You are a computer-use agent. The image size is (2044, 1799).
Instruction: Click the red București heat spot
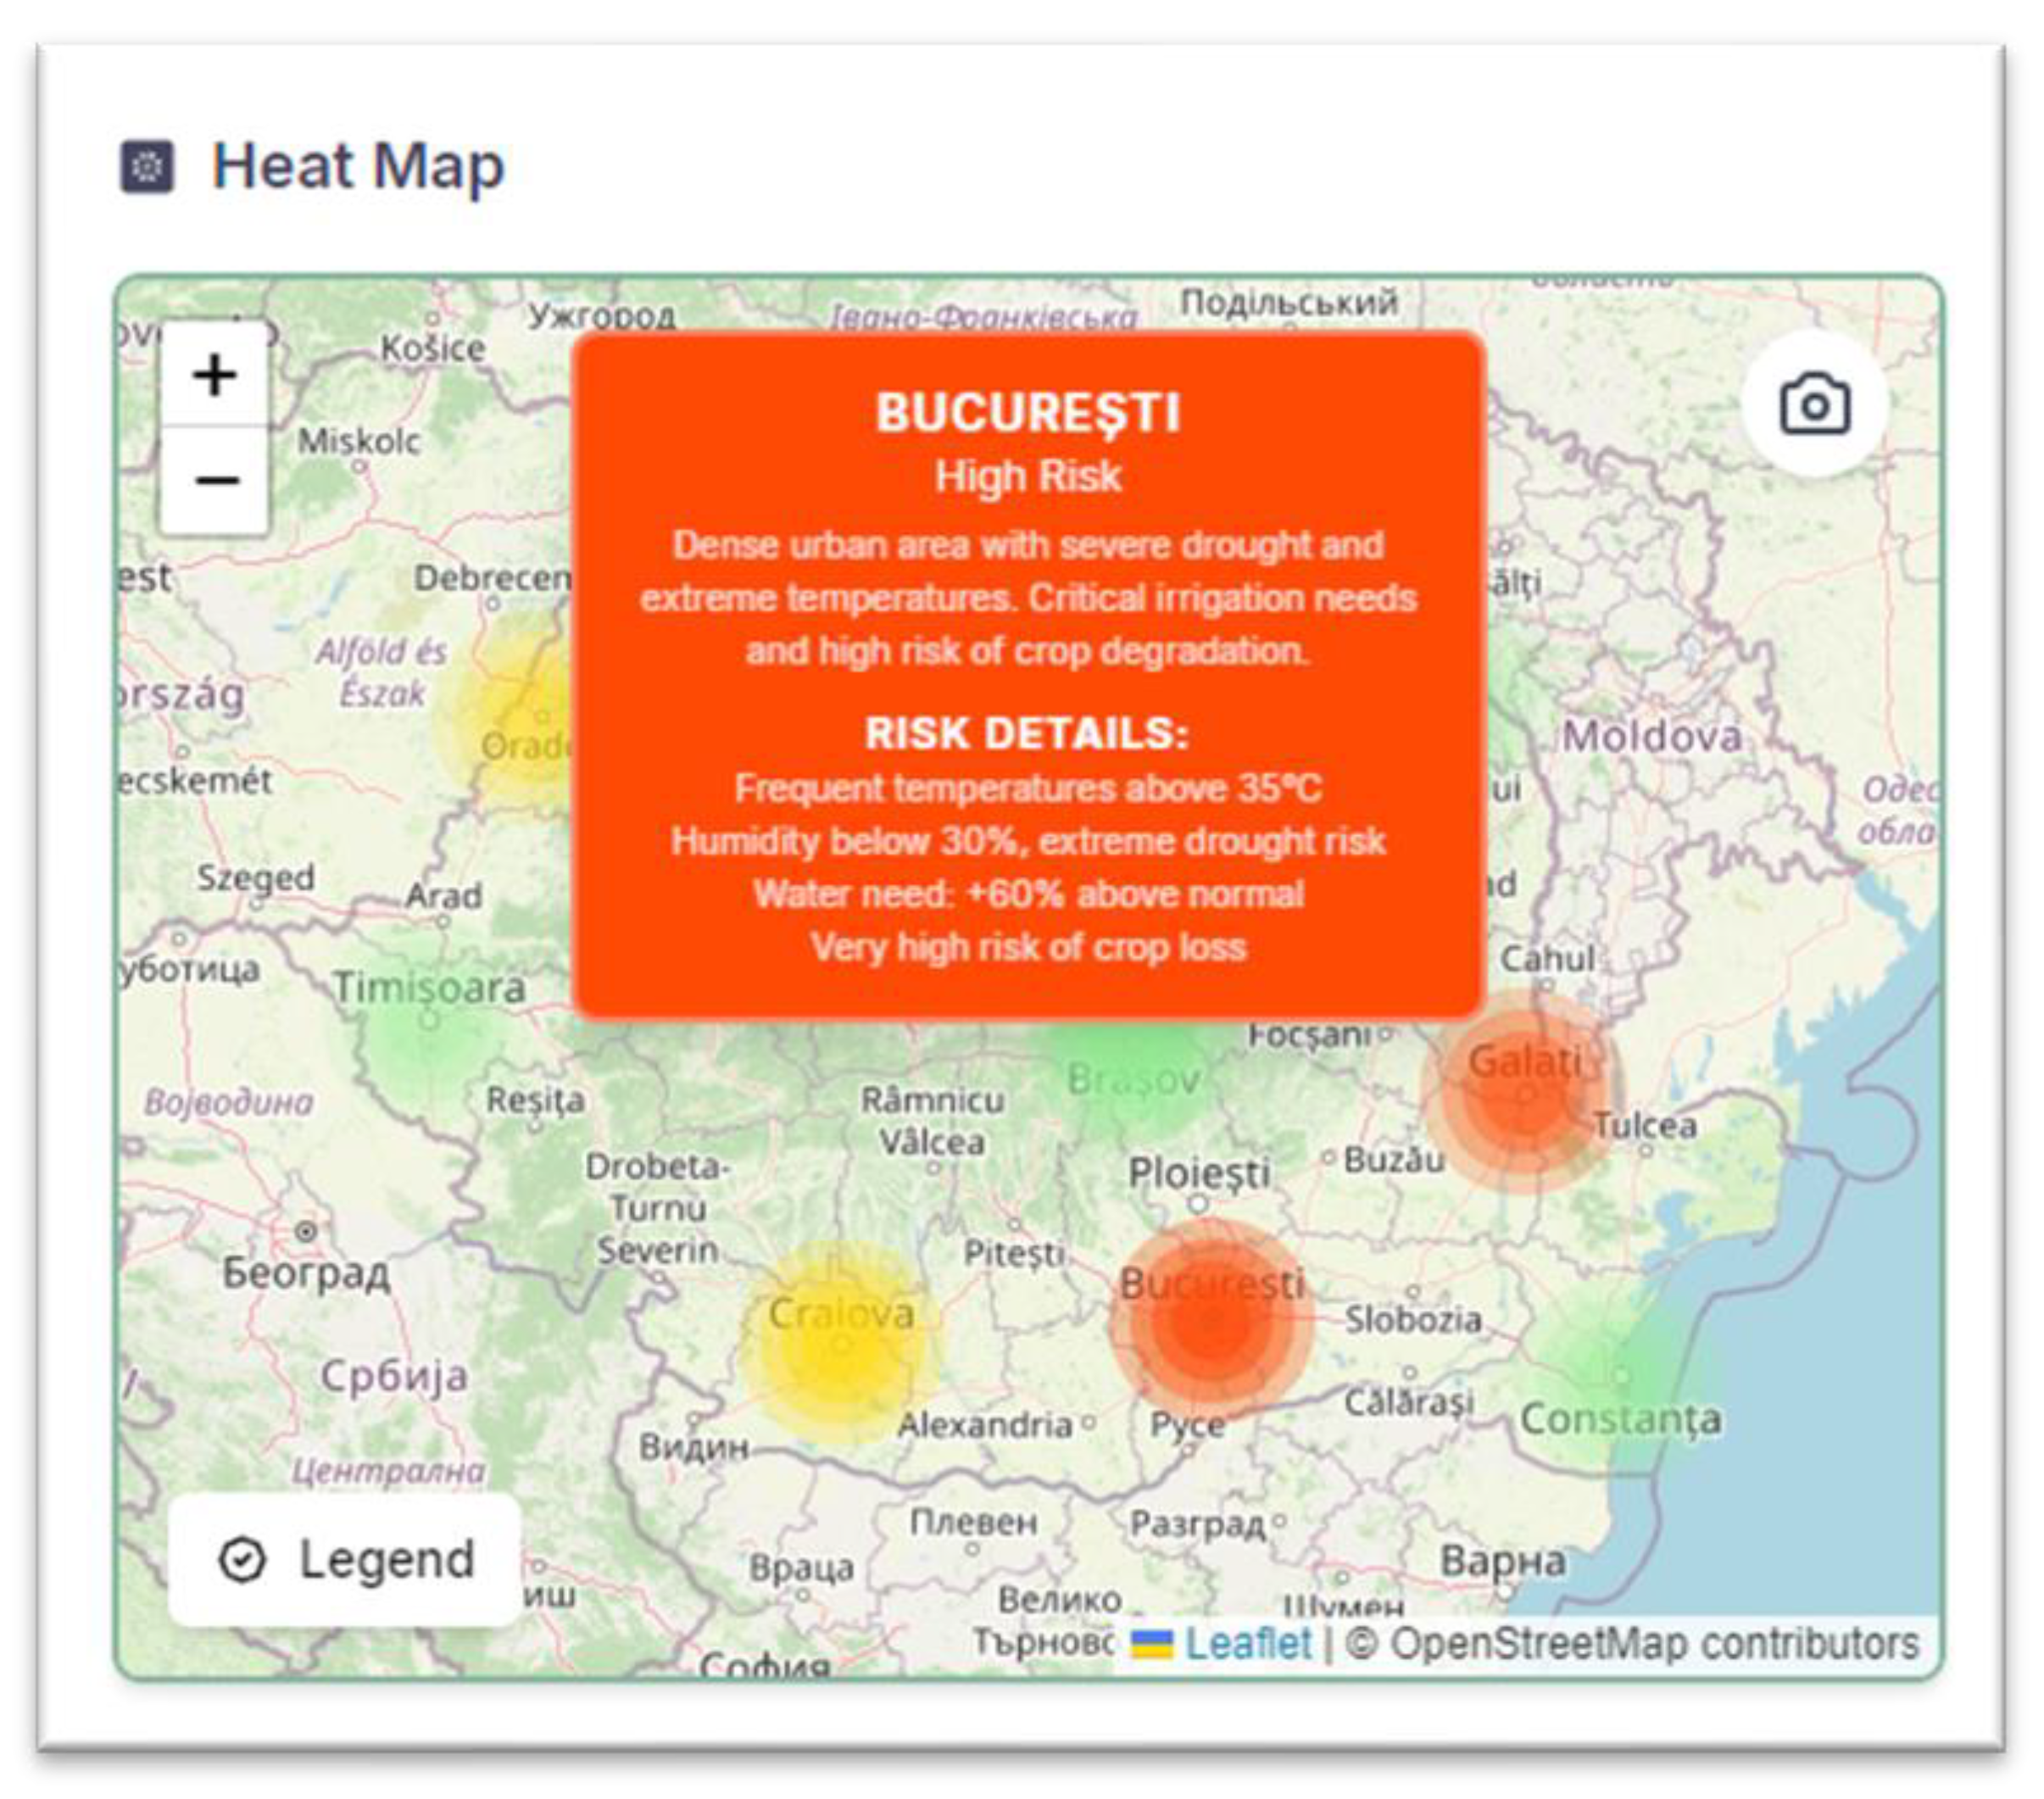point(1210,1322)
